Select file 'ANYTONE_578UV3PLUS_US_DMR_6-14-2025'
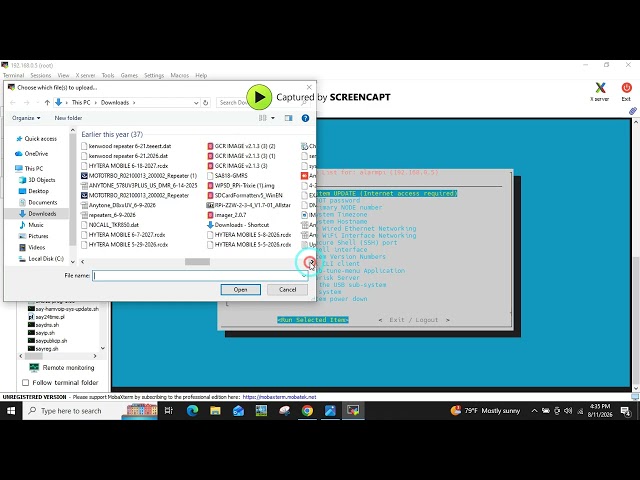The width and height of the screenshot is (640, 480). click(x=139, y=185)
